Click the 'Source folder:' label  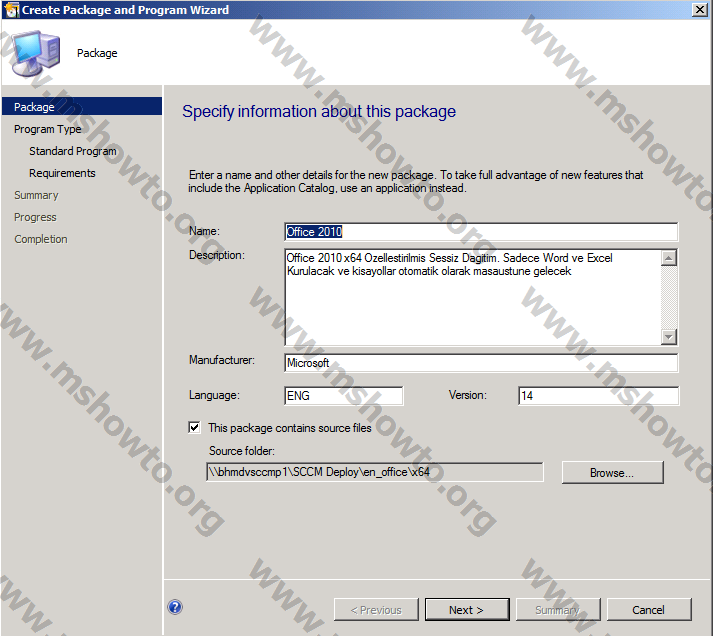(x=242, y=451)
